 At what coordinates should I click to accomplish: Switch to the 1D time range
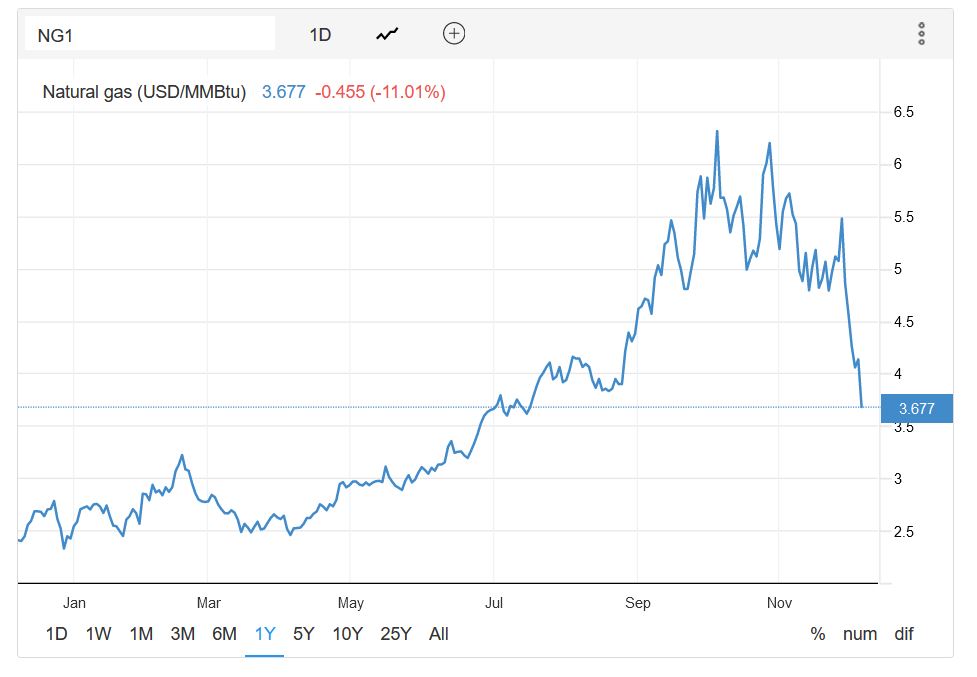pos(58,634)
